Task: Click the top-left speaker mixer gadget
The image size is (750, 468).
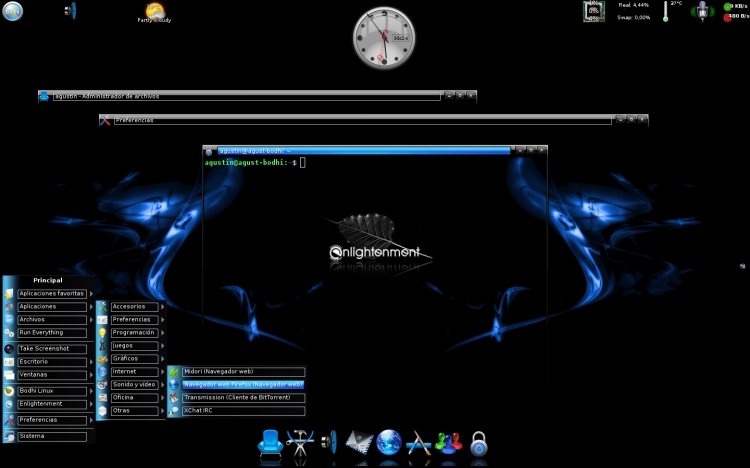Action: tap(71, 10)
